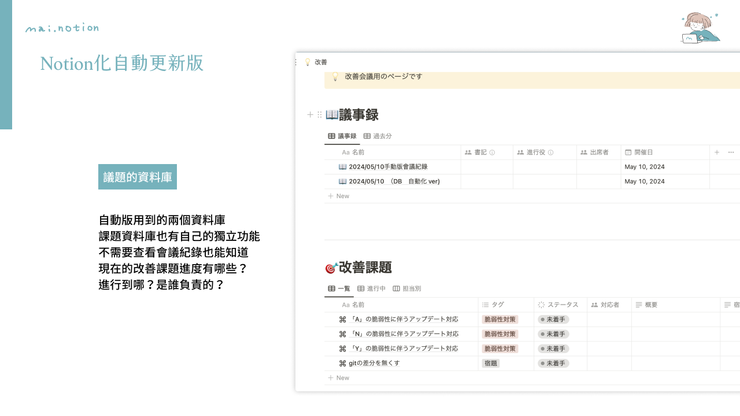Image resolution: width=740 pixels, height=416 pixels.
Task: Click the target icon beside 改善課題 title
Action: (x=331, y=268)
